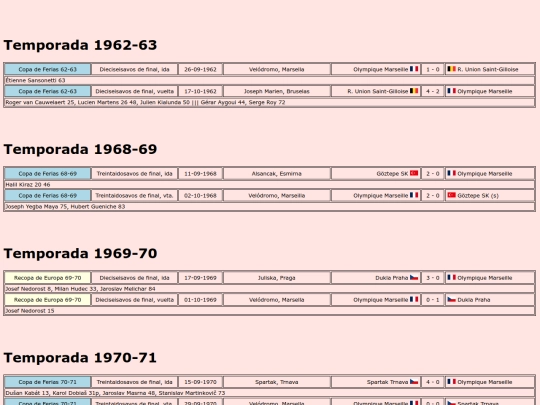Click Treintaidosavos de final, ida dated 11-09-1968
Screen dimensions: 540x405
tap(135, 174)
